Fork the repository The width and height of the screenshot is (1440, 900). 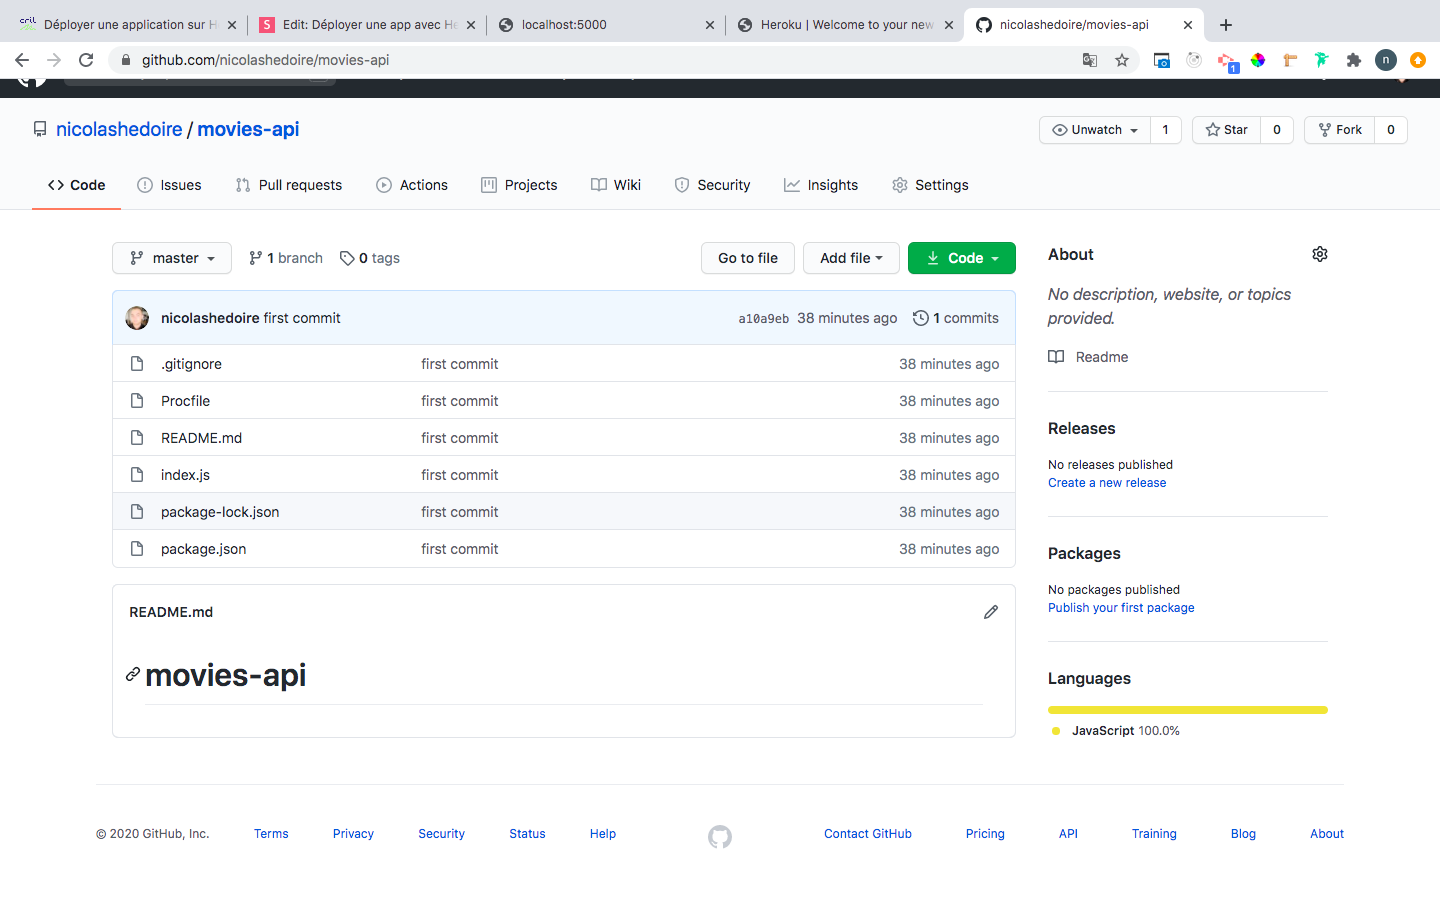pyautogui.click(x=1340, y=130)
